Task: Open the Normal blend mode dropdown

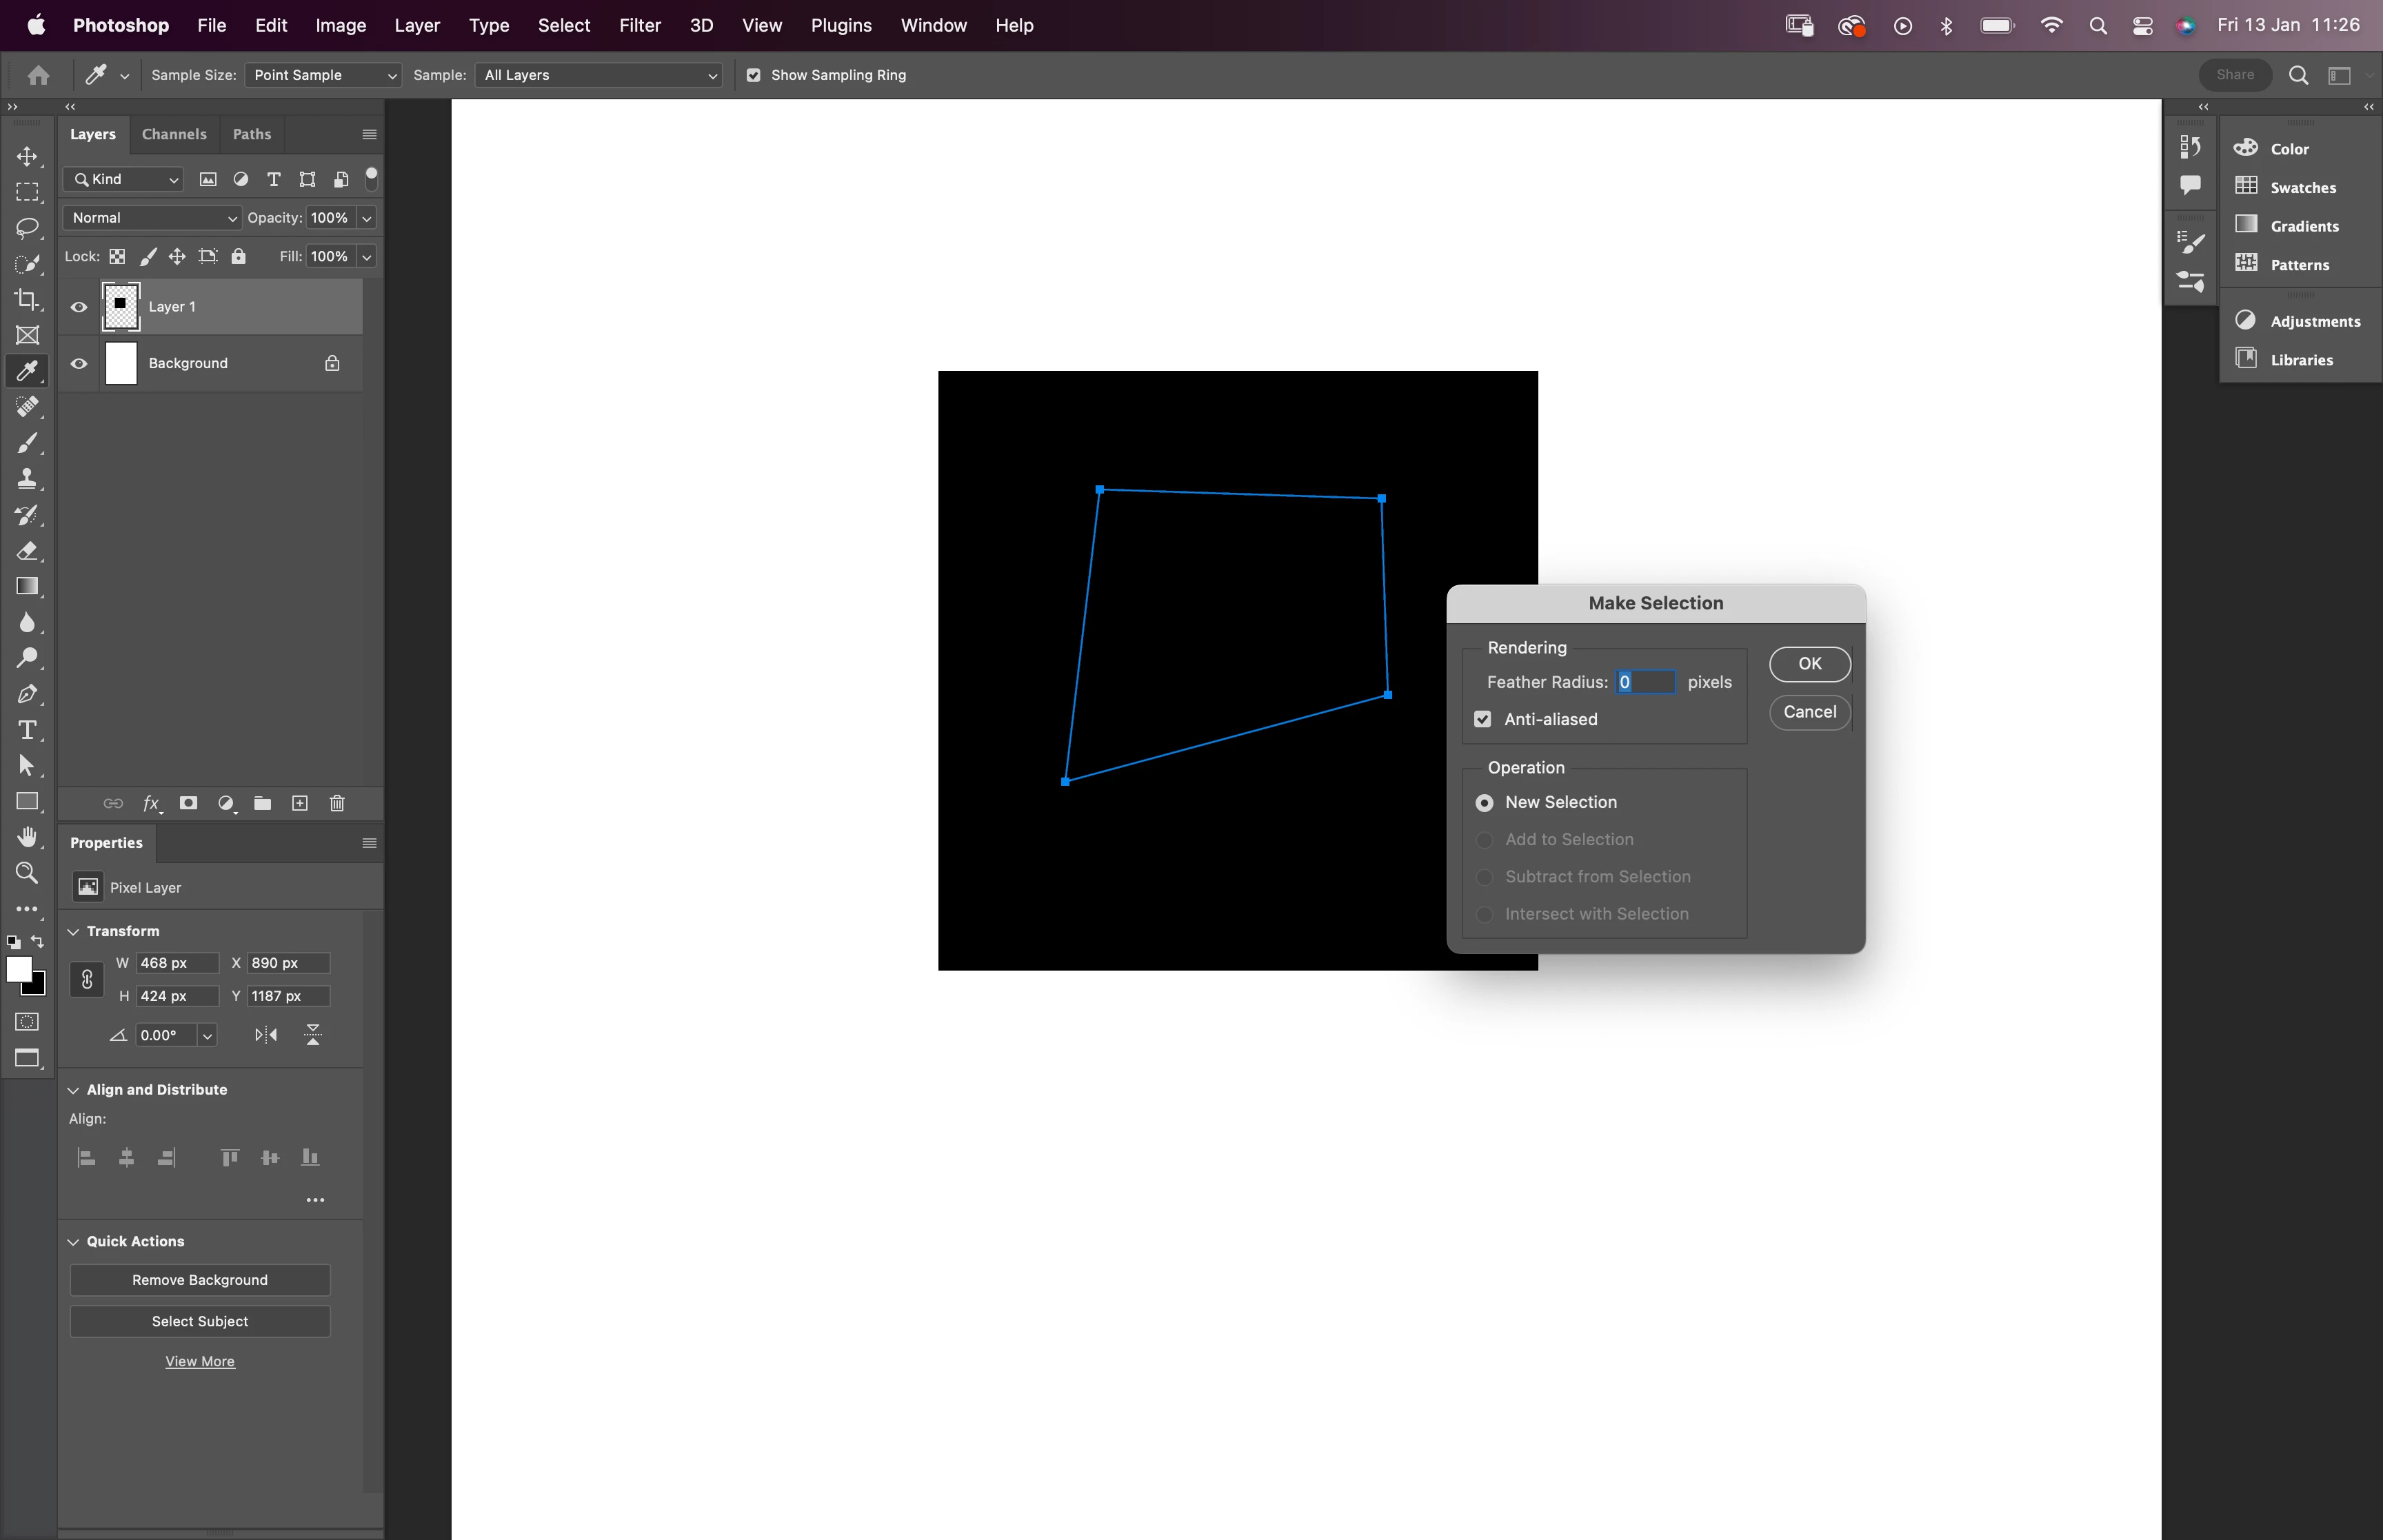Action: click(x=152, y=218)
